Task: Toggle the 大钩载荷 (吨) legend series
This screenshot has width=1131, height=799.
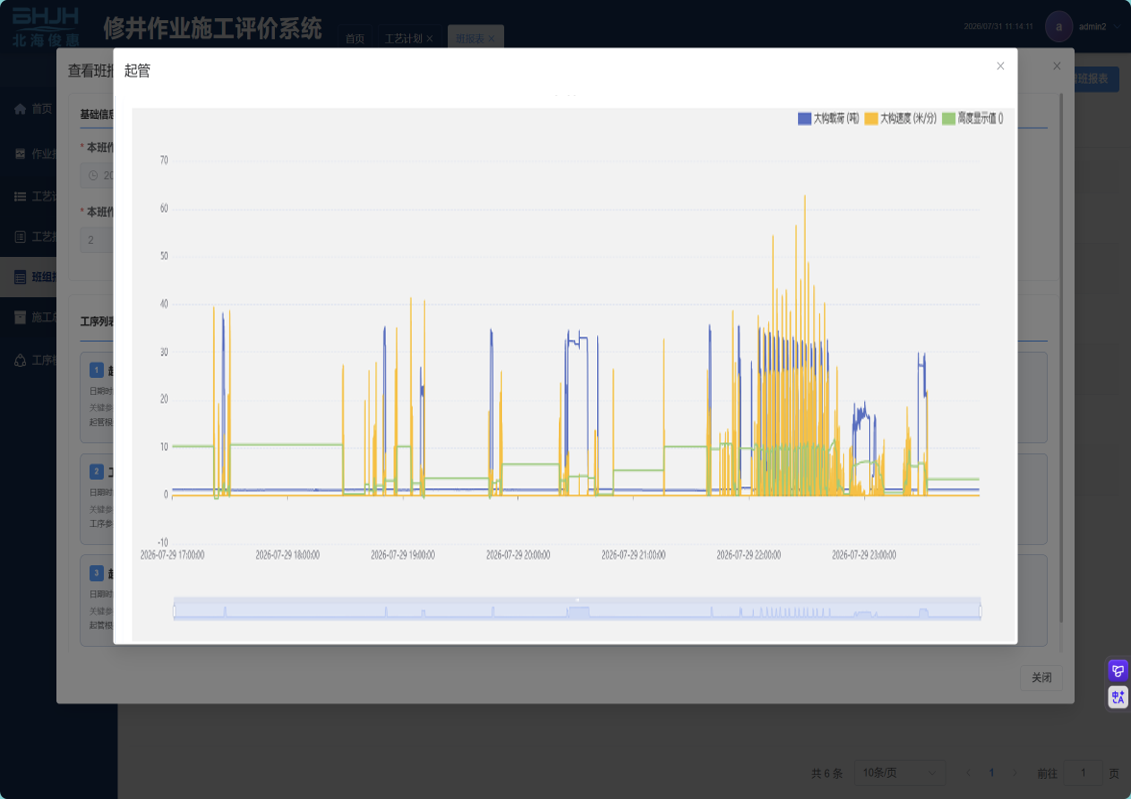Action: click(828, 118)
